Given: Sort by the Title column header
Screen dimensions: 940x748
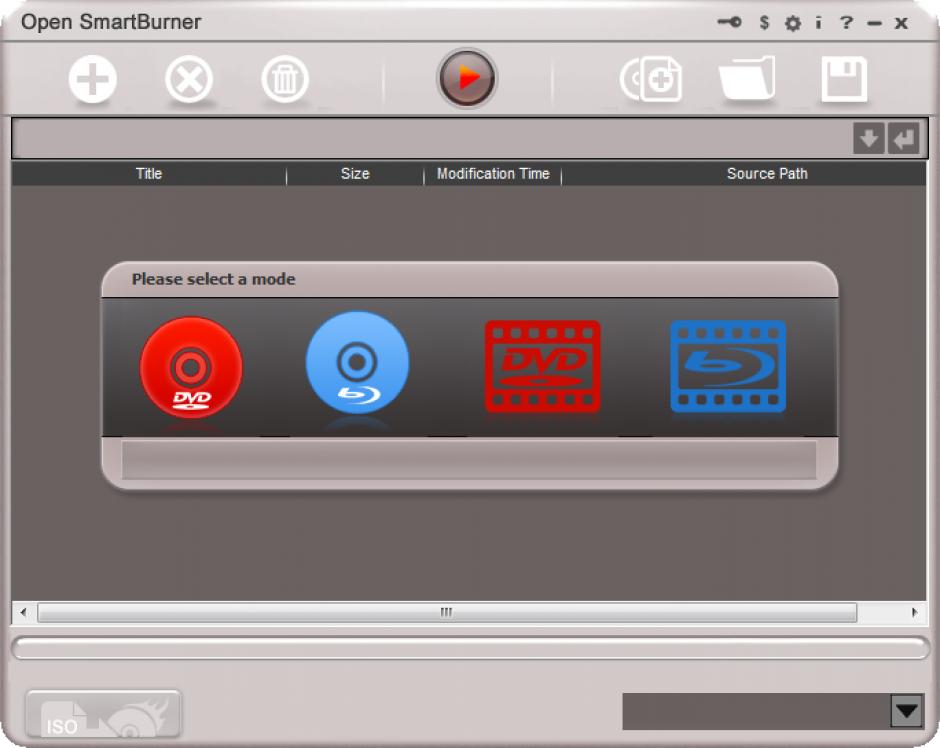Looking at the screenshot, I should click(x=149, y=174).
